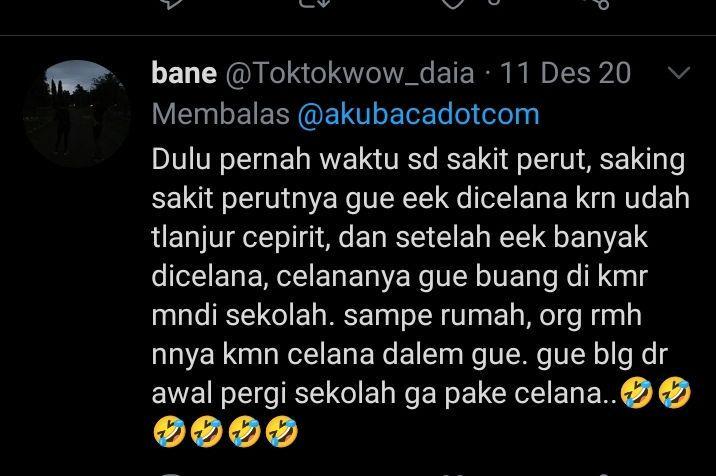Share bane's tweet using the bottom share icon

pos(602,474)
